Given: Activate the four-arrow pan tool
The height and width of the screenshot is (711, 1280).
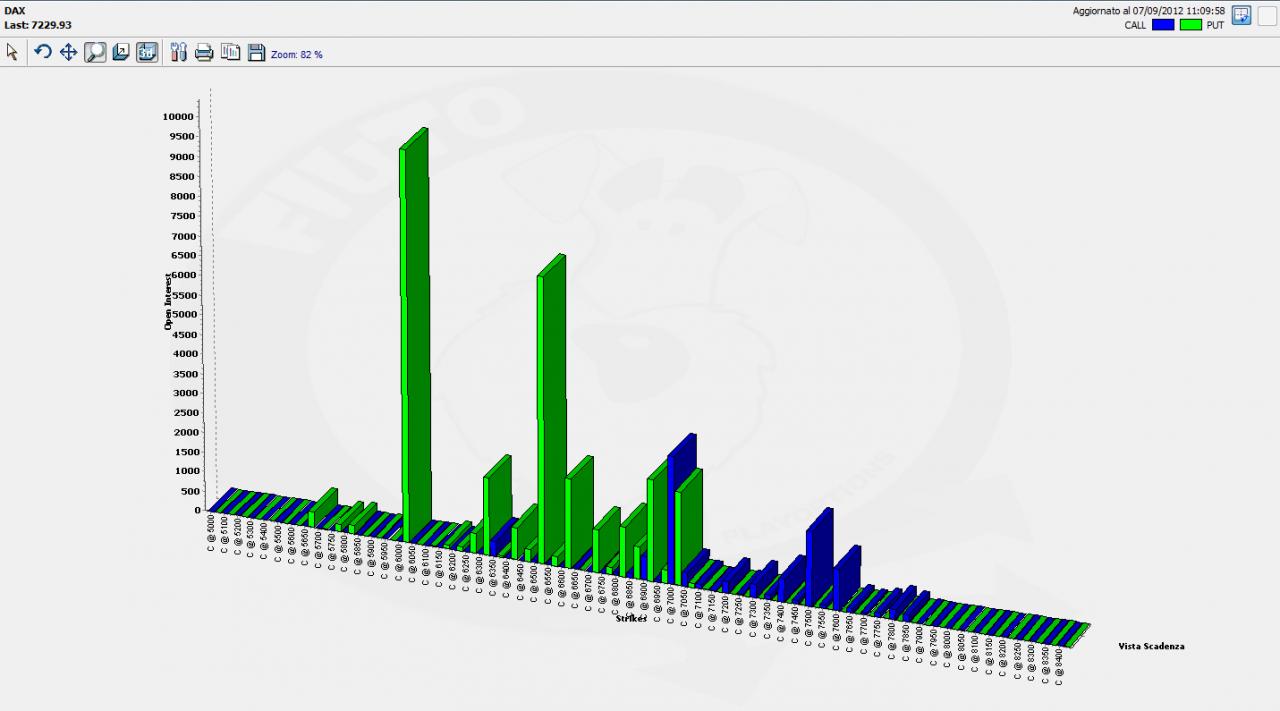Looking at the screenshot, I should tap(69, 52).
